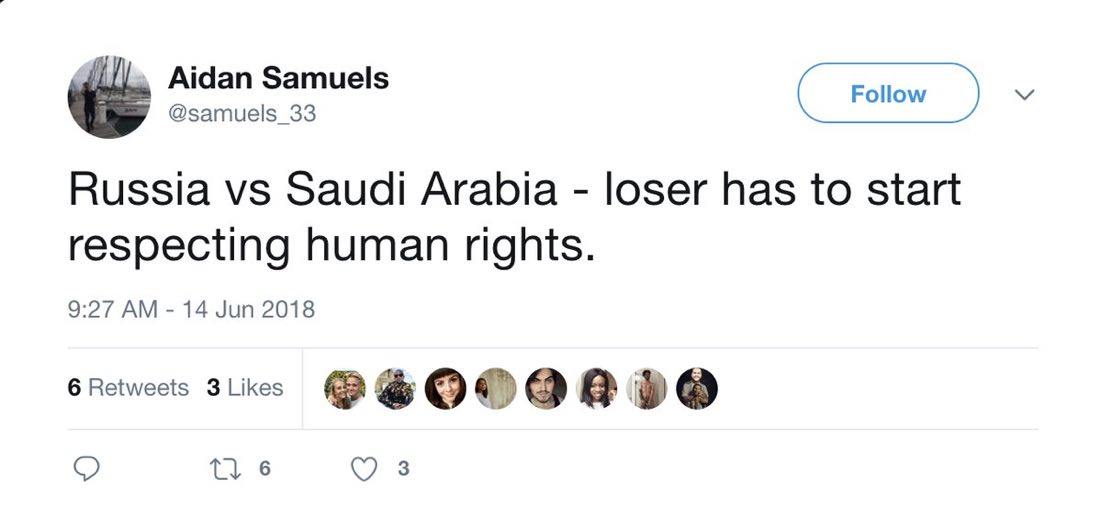This screenshot has height=531, width=1101.
Task: Click the @samuels_33 handle
Action: point(241,114)
